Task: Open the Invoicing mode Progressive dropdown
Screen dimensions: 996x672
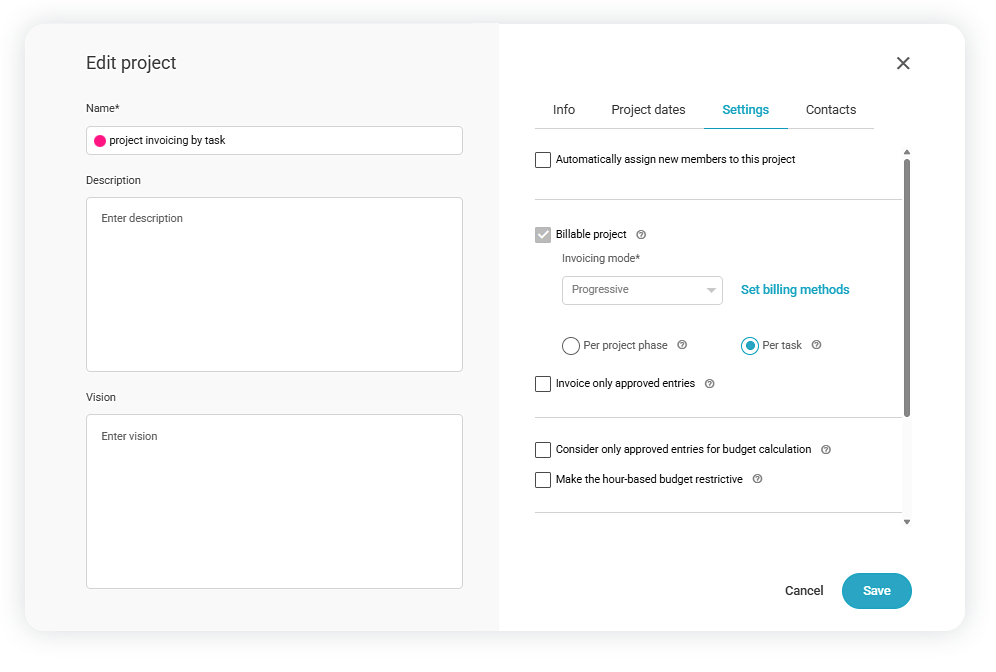Action: 642,290
